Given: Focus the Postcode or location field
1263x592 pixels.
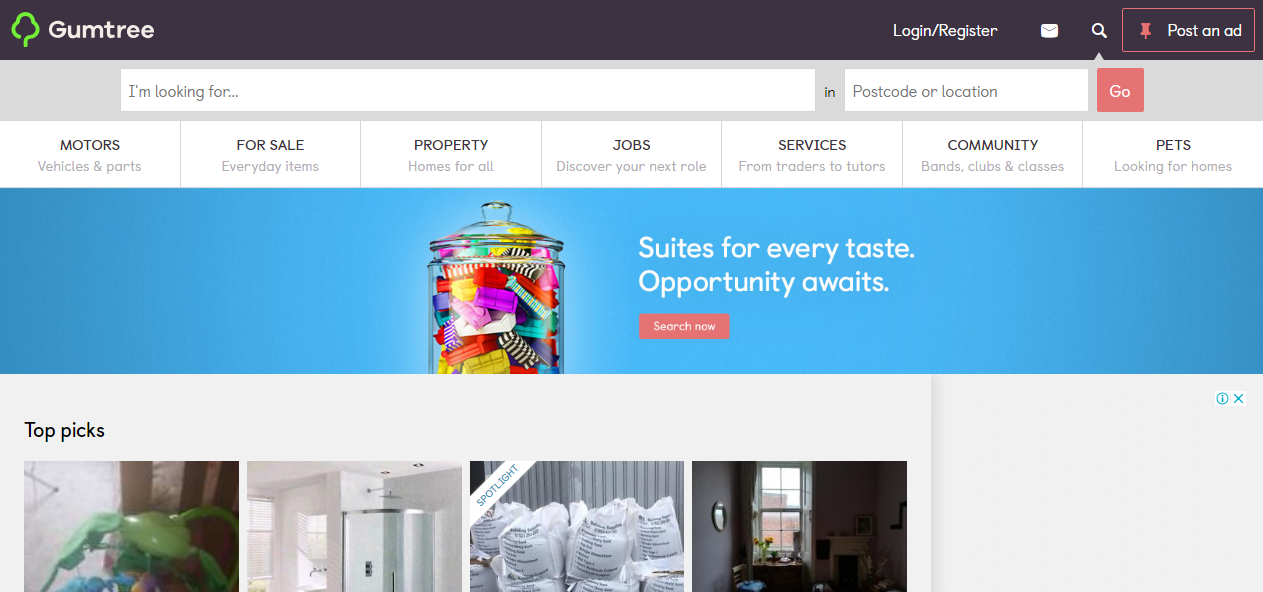Looking at the screenshot, I should coord(966,90).
